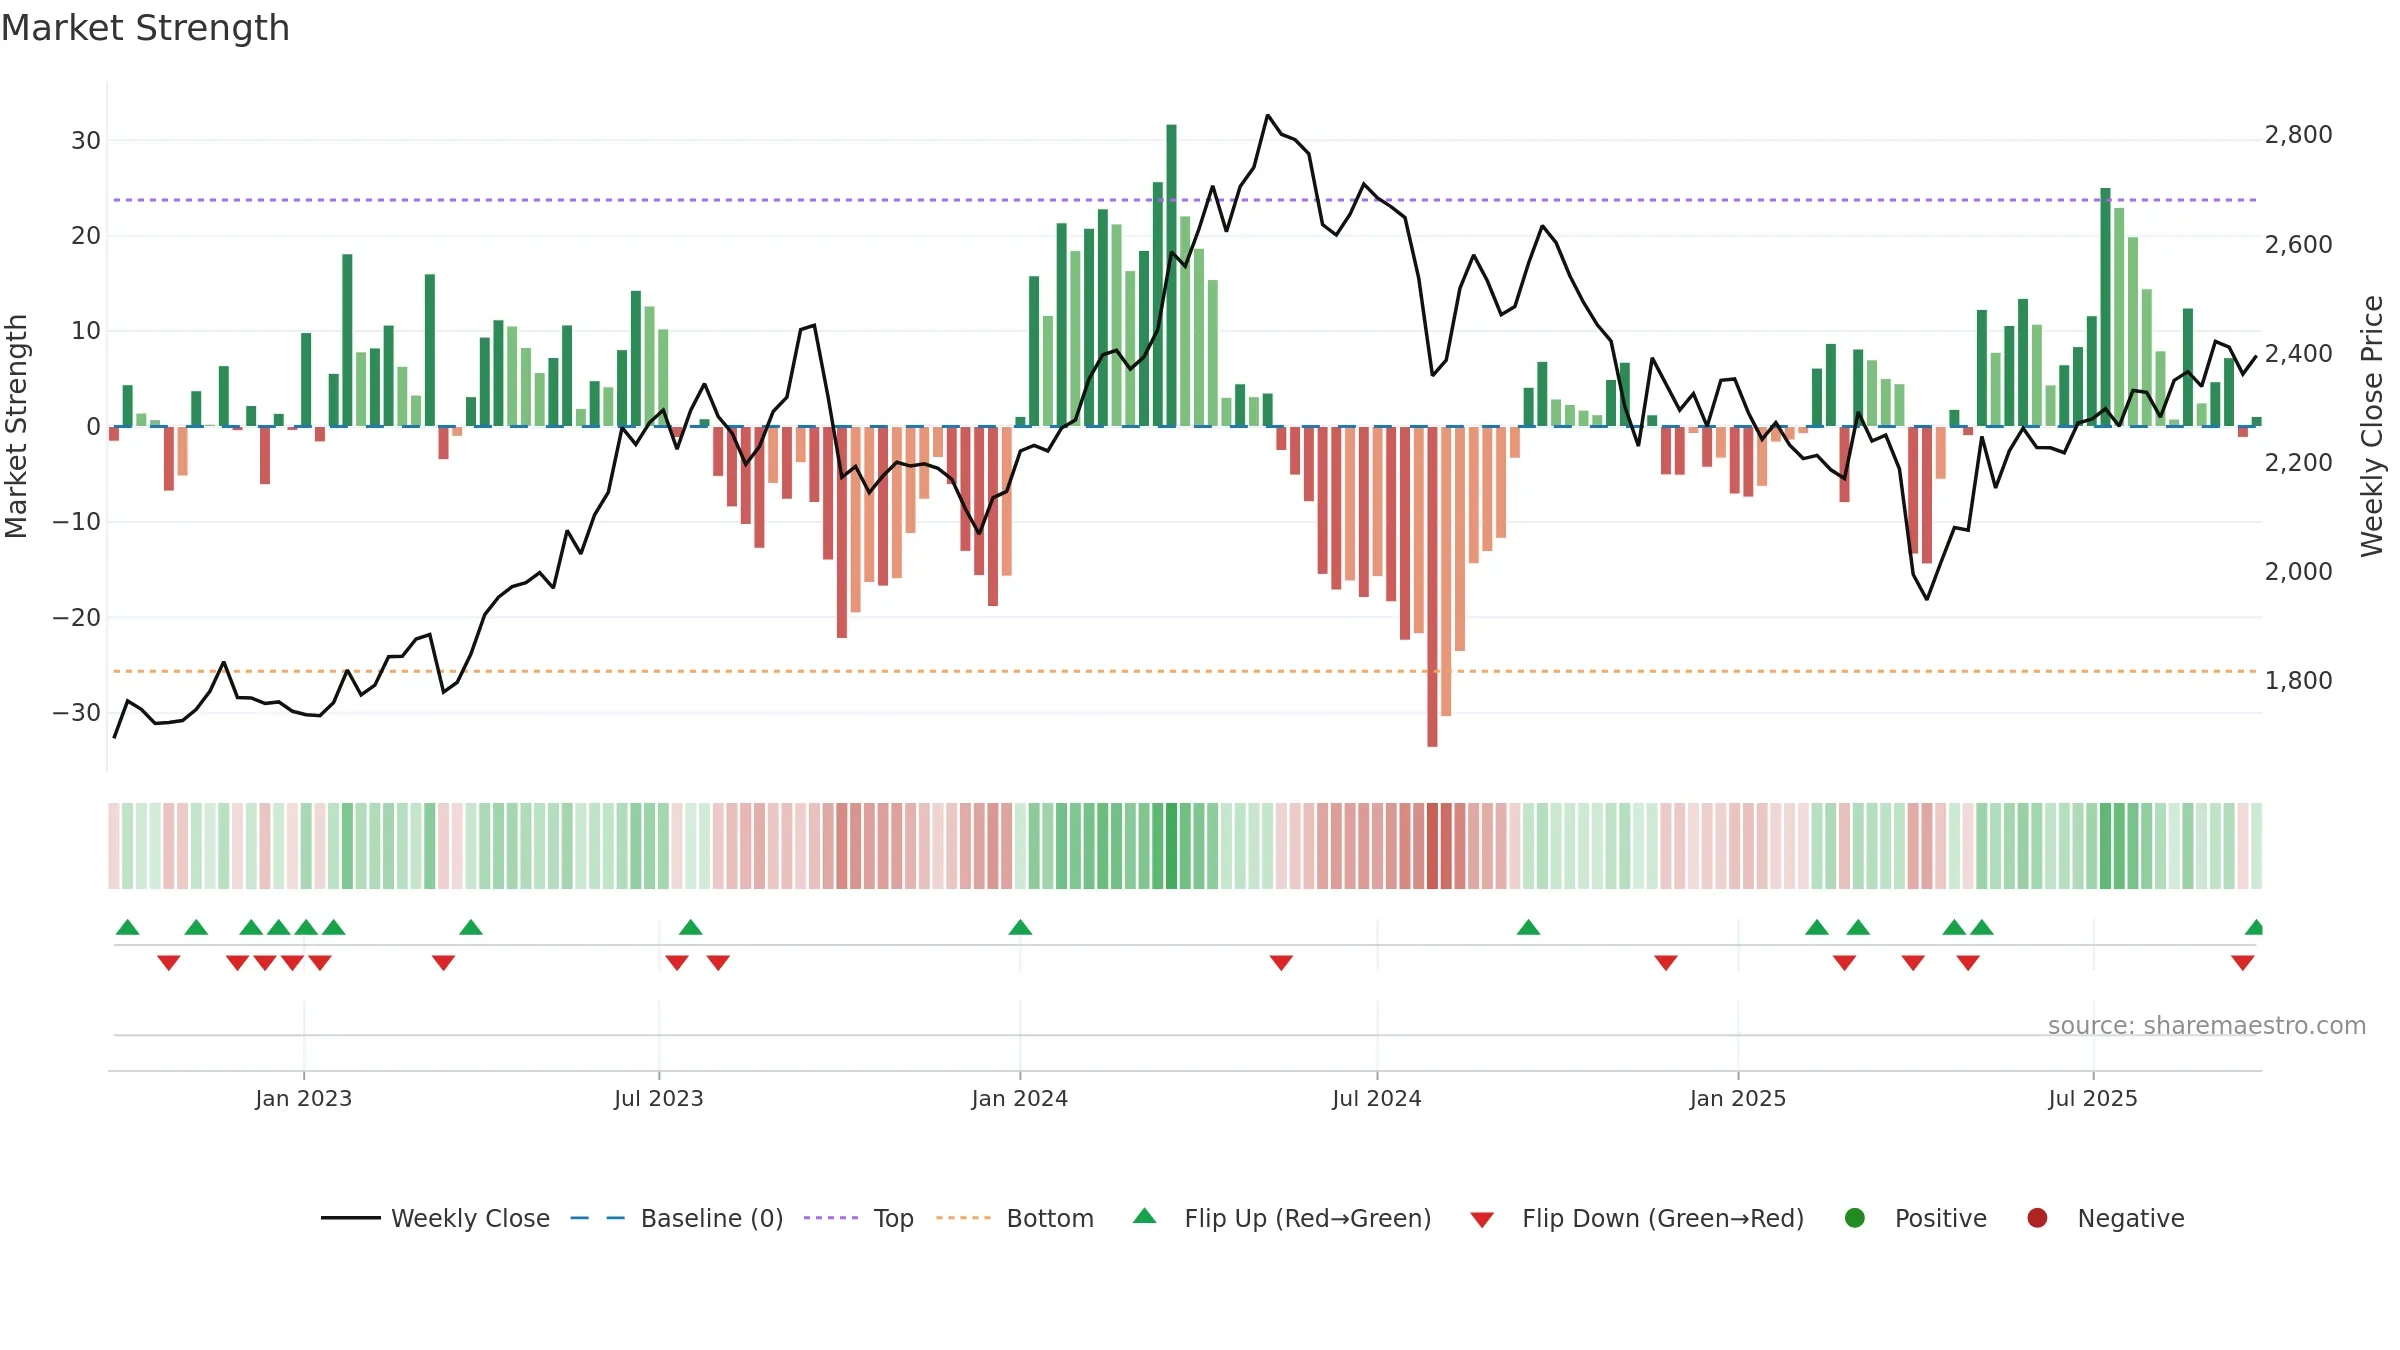Click the Jan 2025 x-axis label
The image size is (2400, 1350).
[x=1738, y=1098]
